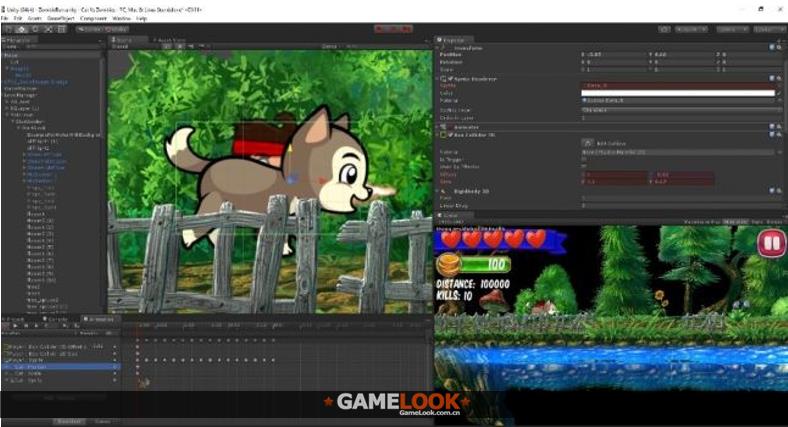Open the Layers dropdown in the toolbar
Screen dimensions: 788x427
(732, 29)
